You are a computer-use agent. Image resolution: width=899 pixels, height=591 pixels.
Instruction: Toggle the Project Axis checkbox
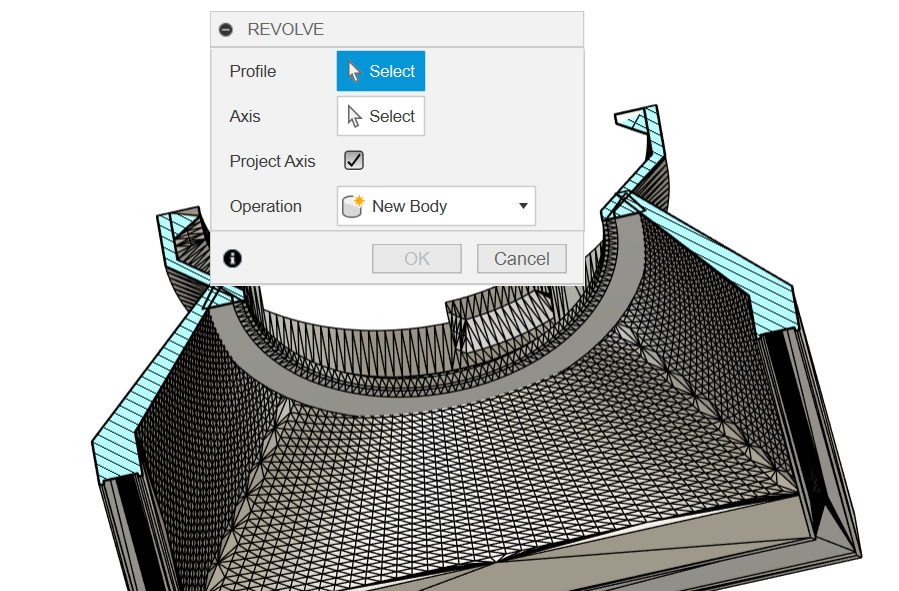pos(354,161)
